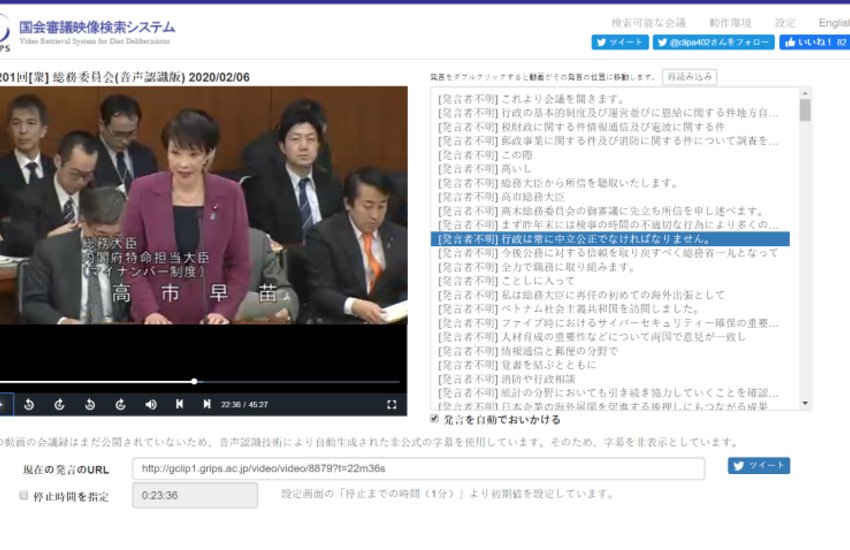Open fullscreen mode in the video player
Viewport: 850px width, 550px height.
[x=391, y=404]
